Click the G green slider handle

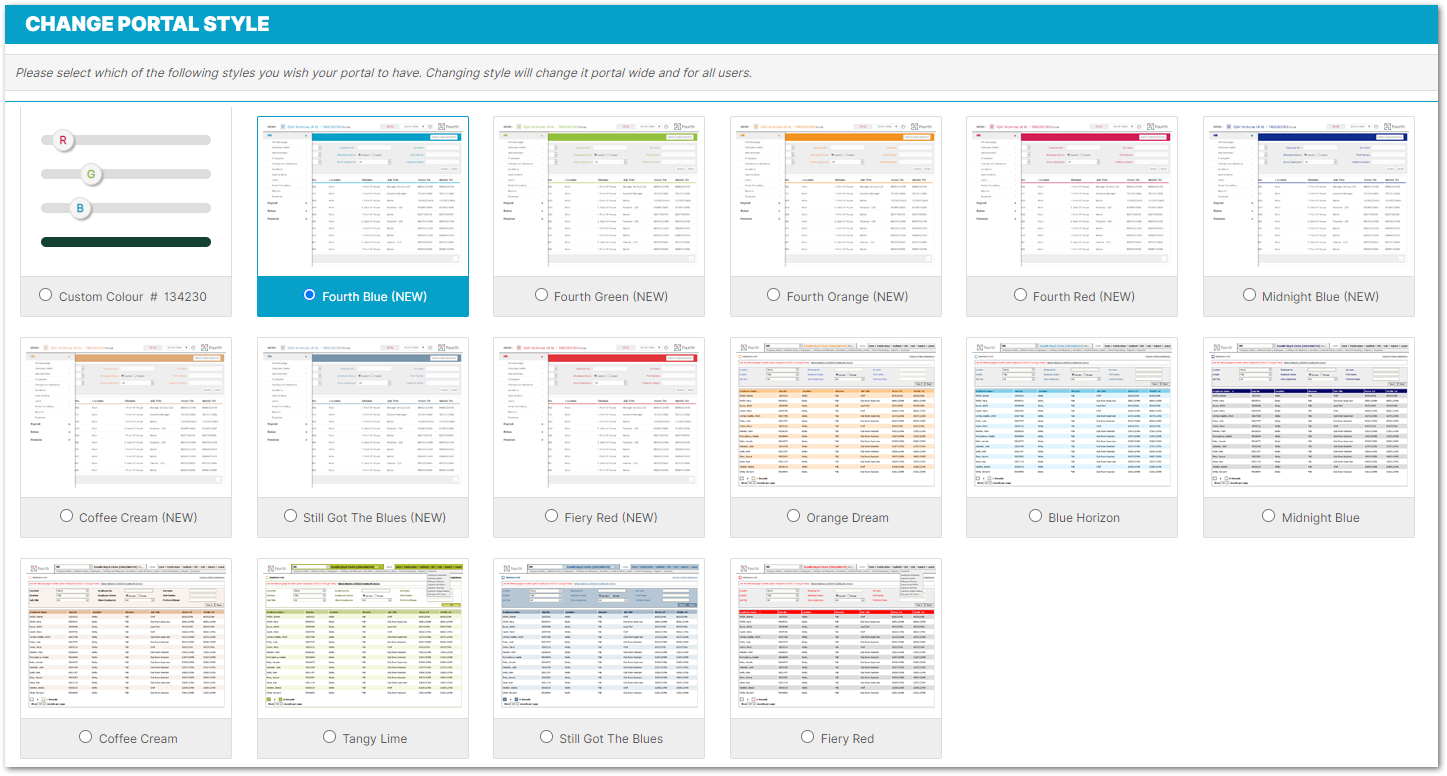coord(91,175)
